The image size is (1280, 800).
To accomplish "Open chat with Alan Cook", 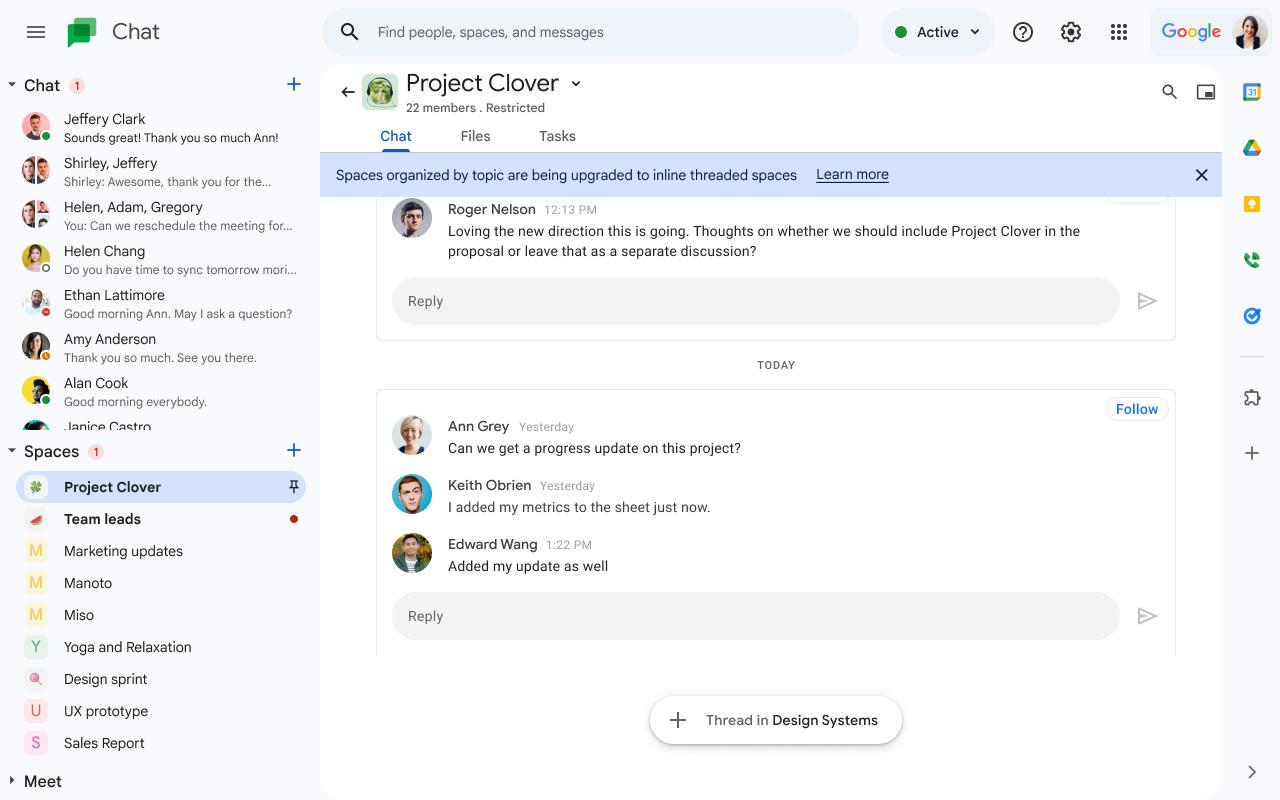I will click(x=160, y=392).
